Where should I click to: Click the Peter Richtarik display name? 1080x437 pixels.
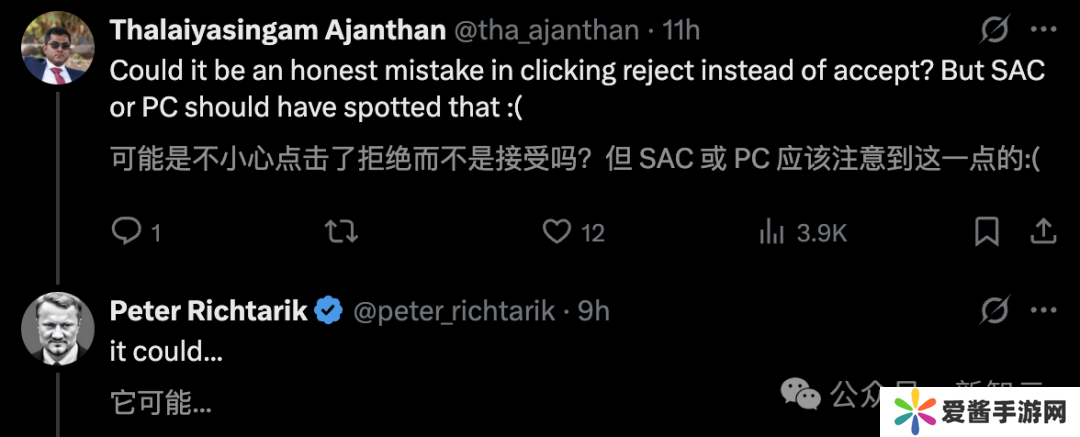(208, 311)
